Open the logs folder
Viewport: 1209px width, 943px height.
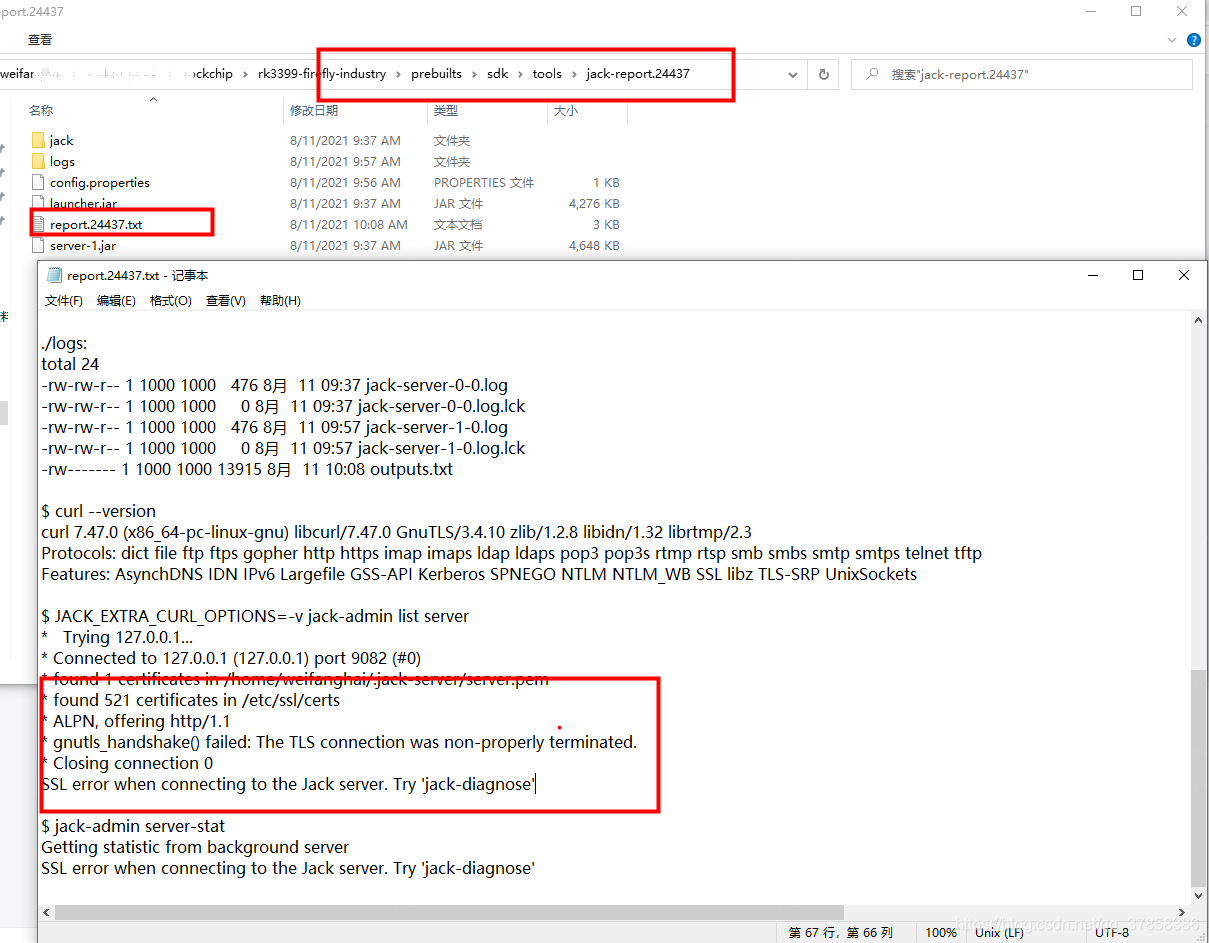point(62,161)
